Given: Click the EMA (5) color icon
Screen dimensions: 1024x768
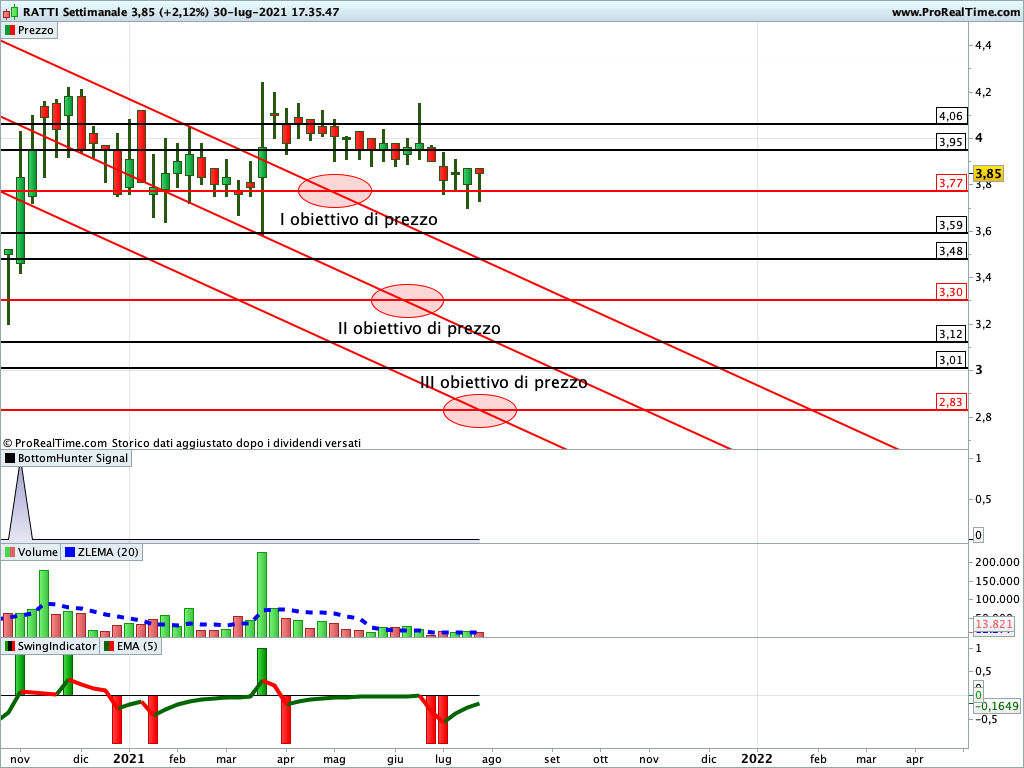Looking at the screenshot, I should tap(109, 646).
